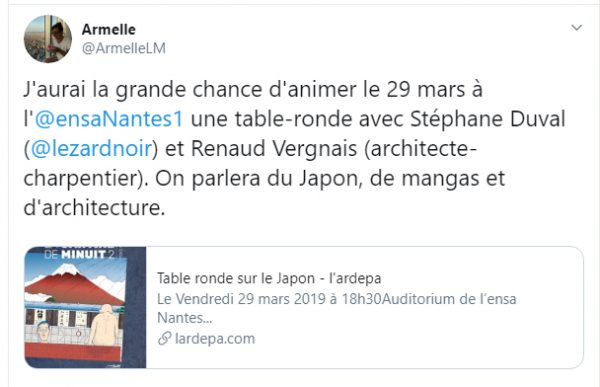
Task: Click Nantes… at the end of card description
Action: (x=185, y=318)
